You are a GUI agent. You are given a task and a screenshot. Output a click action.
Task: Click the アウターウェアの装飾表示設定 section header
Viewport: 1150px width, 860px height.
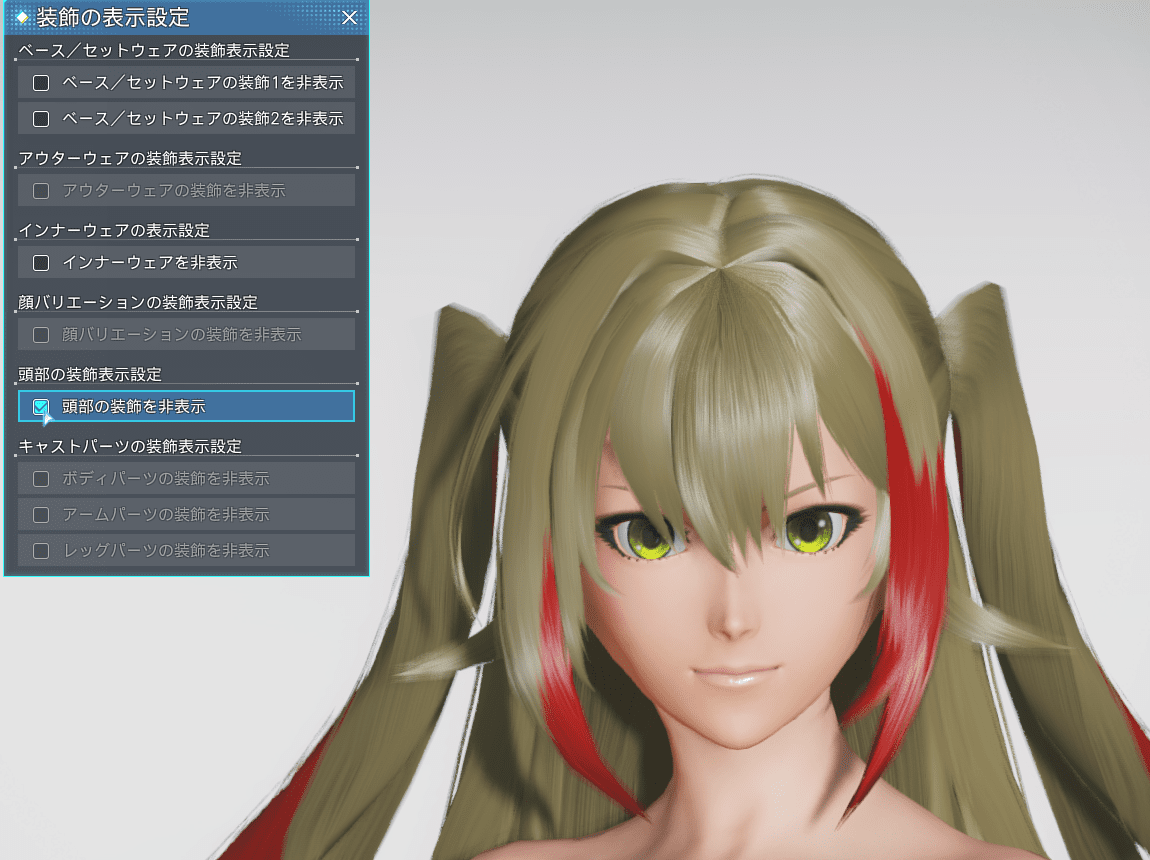click(130, 158)
